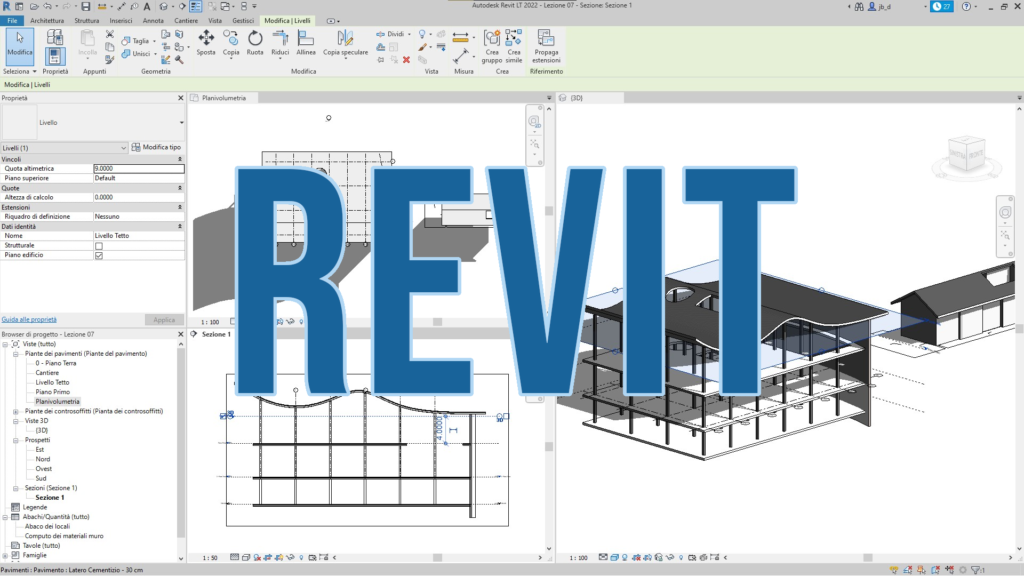Click the Save icon in quick access toolbar
Image resolution: width=1024 pixels, height=576 pixels.
86,7
